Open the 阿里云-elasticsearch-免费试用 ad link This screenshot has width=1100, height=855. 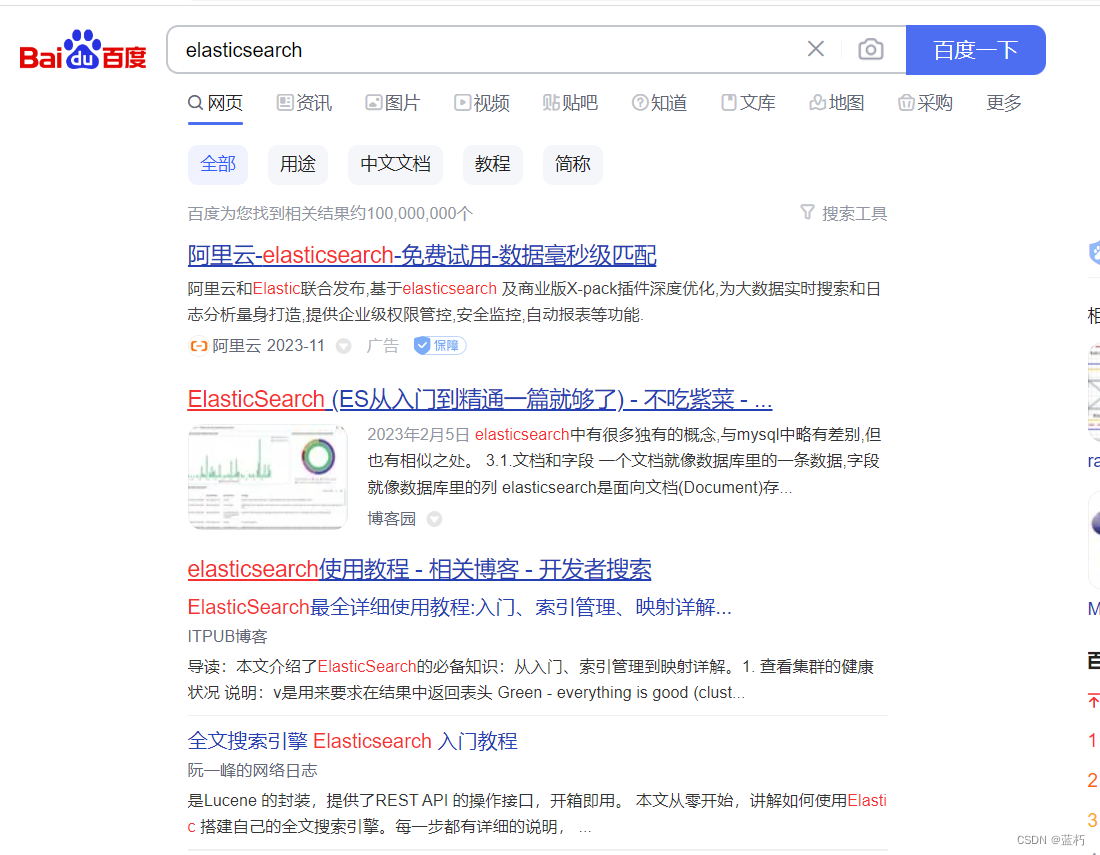pyautogui.click(x=422, y=255)
